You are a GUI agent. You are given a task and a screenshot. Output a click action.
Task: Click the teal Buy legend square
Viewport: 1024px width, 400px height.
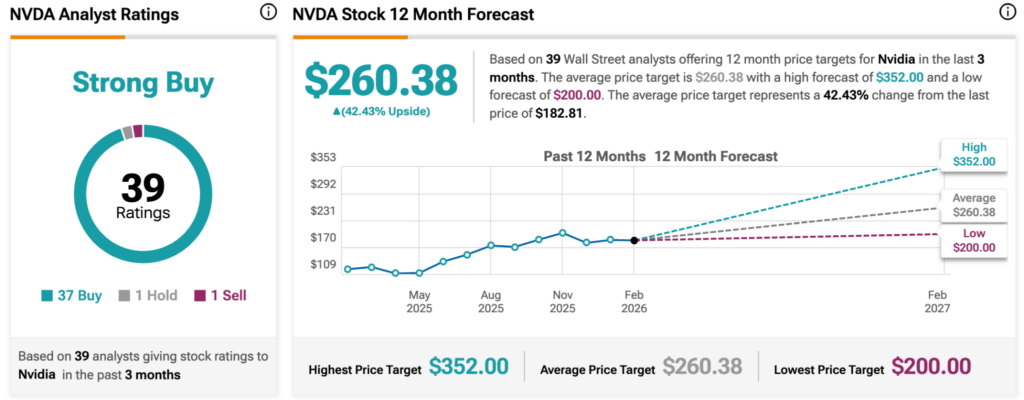tap(48, 295)
